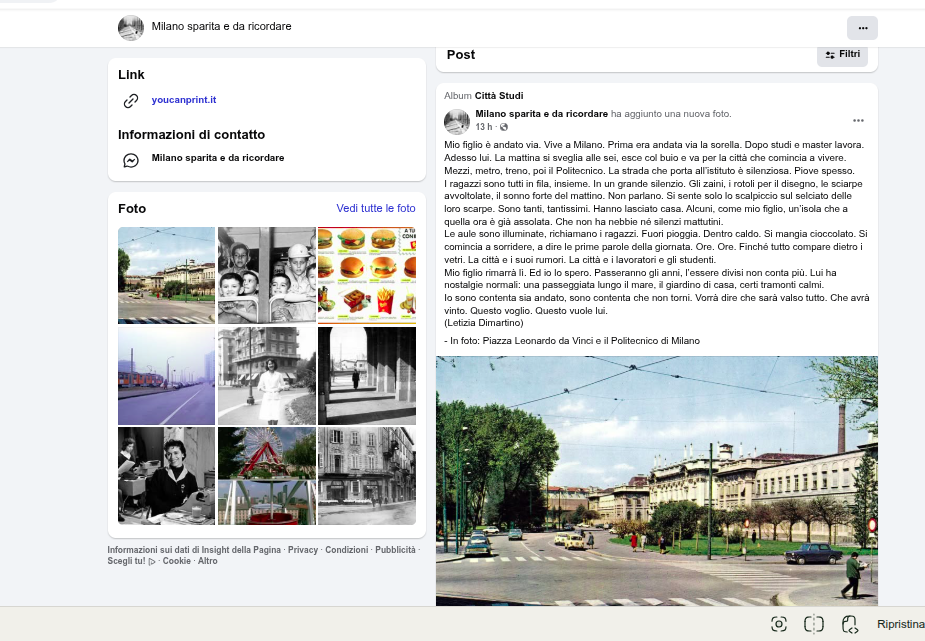The image size is (925, 641).
Task: Click the screenshot capture icon in bottom bar
Action: 779,624
